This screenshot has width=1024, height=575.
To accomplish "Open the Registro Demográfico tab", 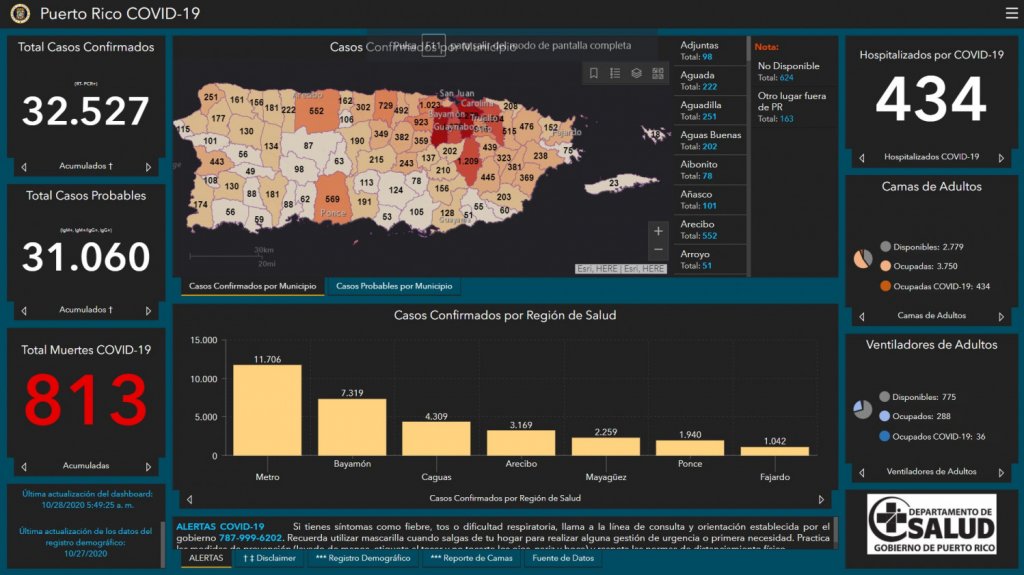I will point(362,558).
